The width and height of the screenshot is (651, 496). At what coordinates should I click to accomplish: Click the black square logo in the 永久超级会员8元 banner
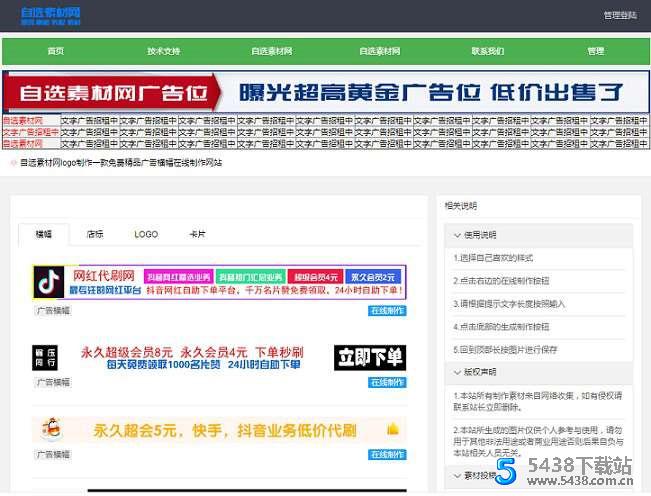click(45, 358)
